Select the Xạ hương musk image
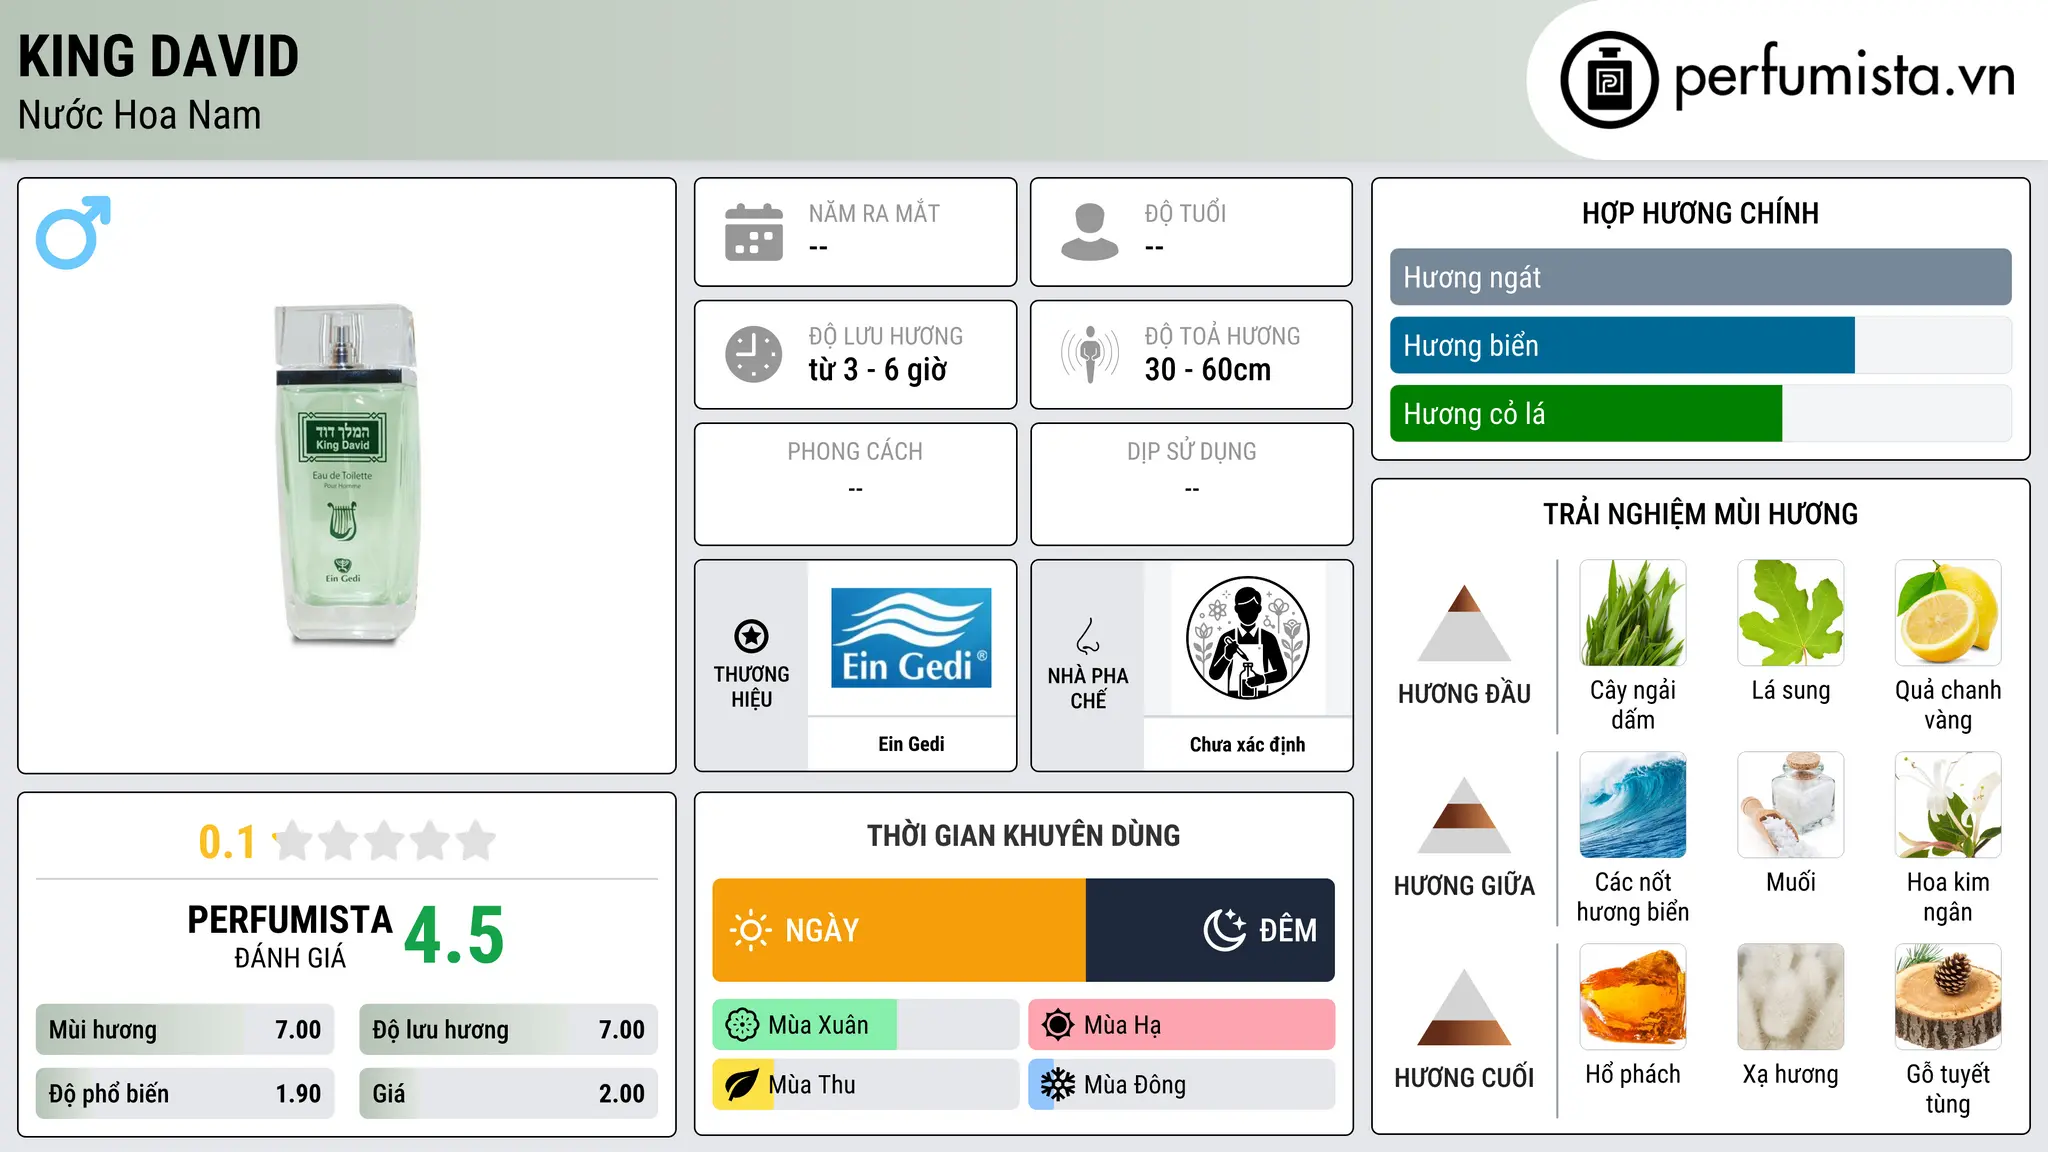 pyautogui.click(x=1790, y=997)
